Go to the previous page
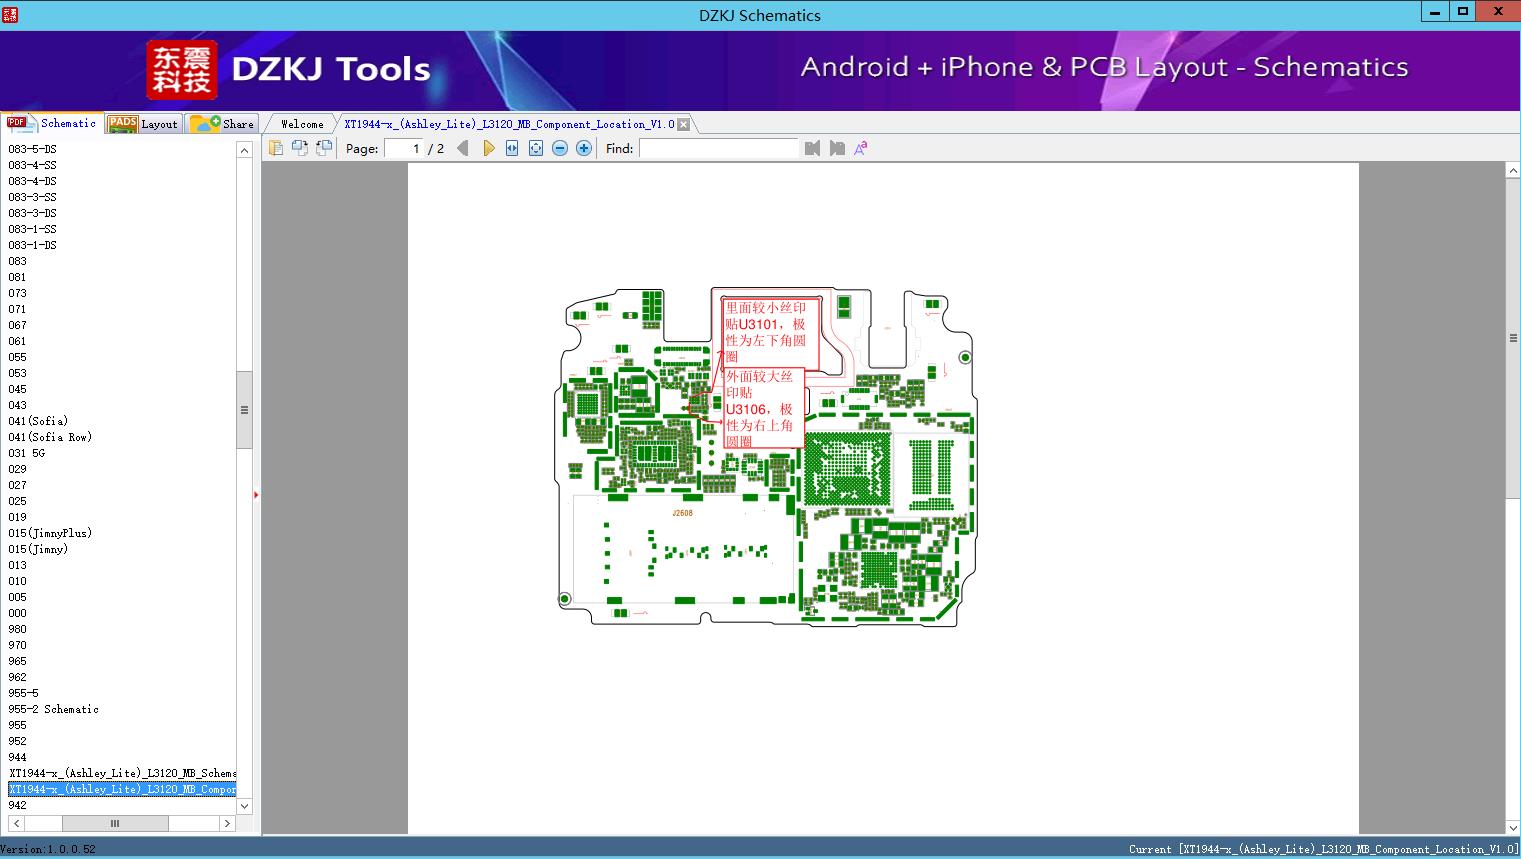The height and width of the screenshot is (859, 1521). tap(462, 148)
